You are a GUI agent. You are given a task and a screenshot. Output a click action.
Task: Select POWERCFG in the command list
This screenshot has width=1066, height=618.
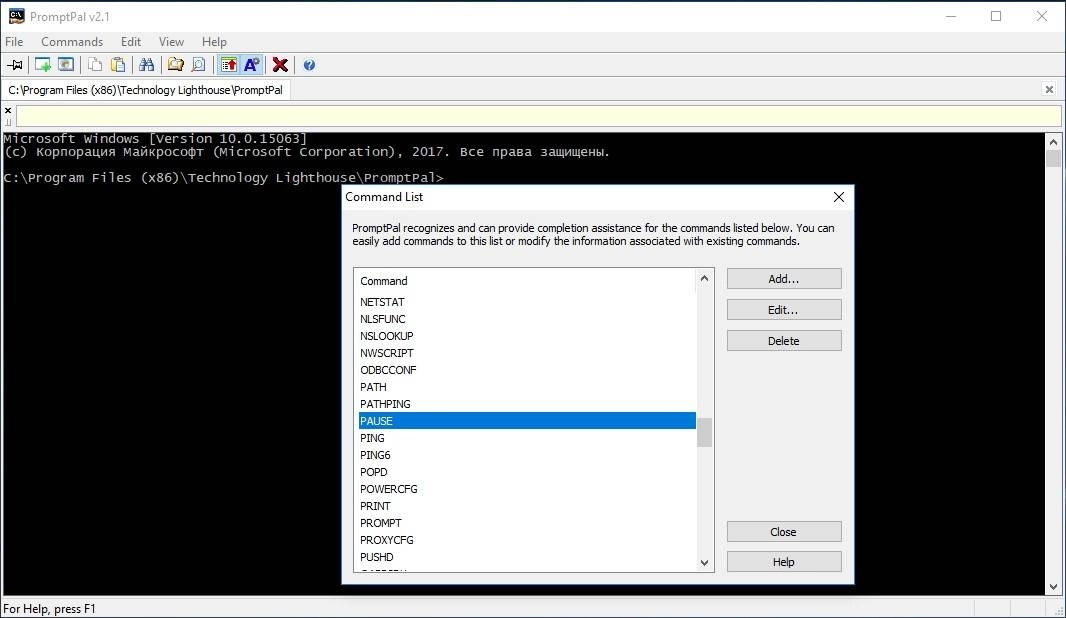(527, 489)
